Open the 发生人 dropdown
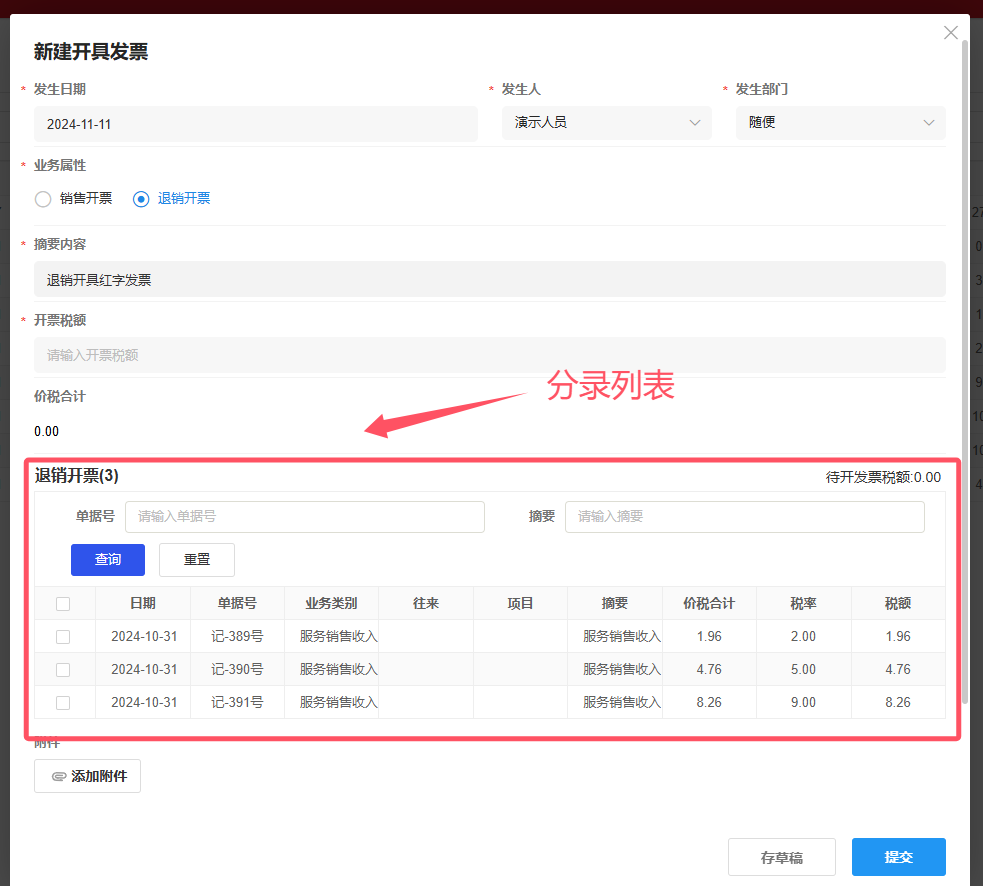 pyautogui.click(x=606, y=123)
